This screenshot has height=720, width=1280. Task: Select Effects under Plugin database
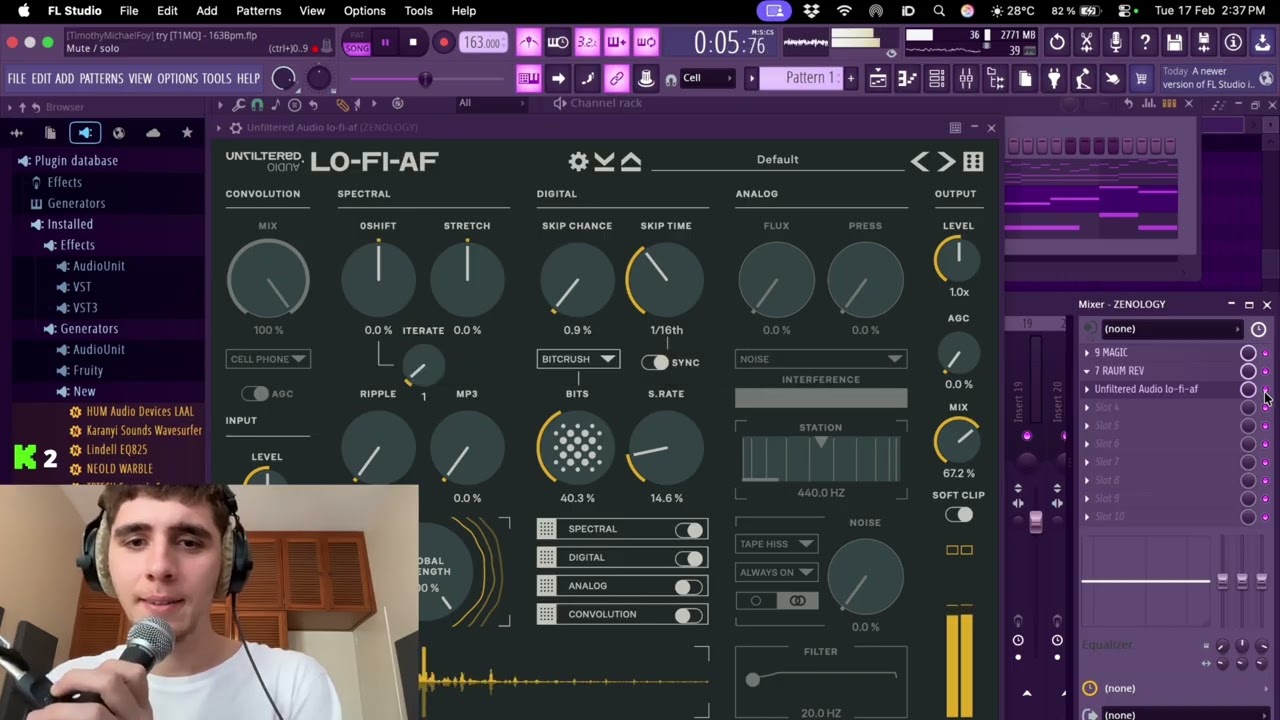tap(64, 182)
